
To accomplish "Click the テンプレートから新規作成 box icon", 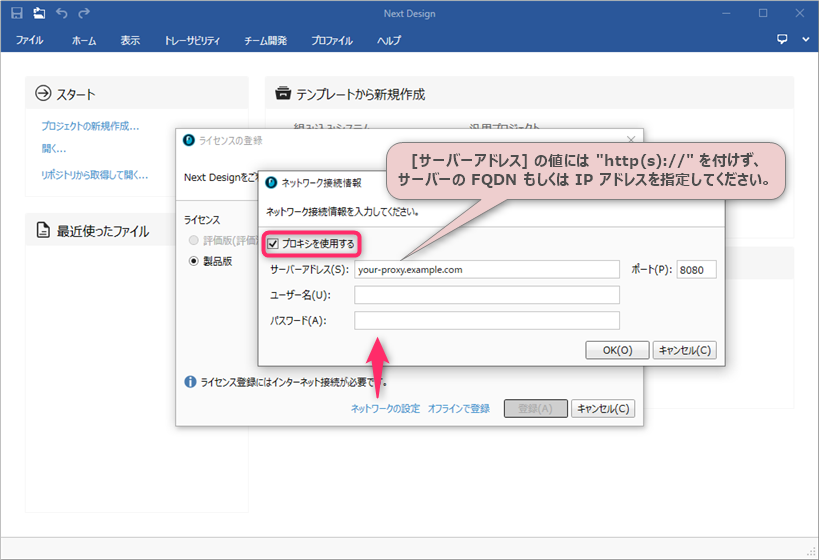I will point(283,93).
